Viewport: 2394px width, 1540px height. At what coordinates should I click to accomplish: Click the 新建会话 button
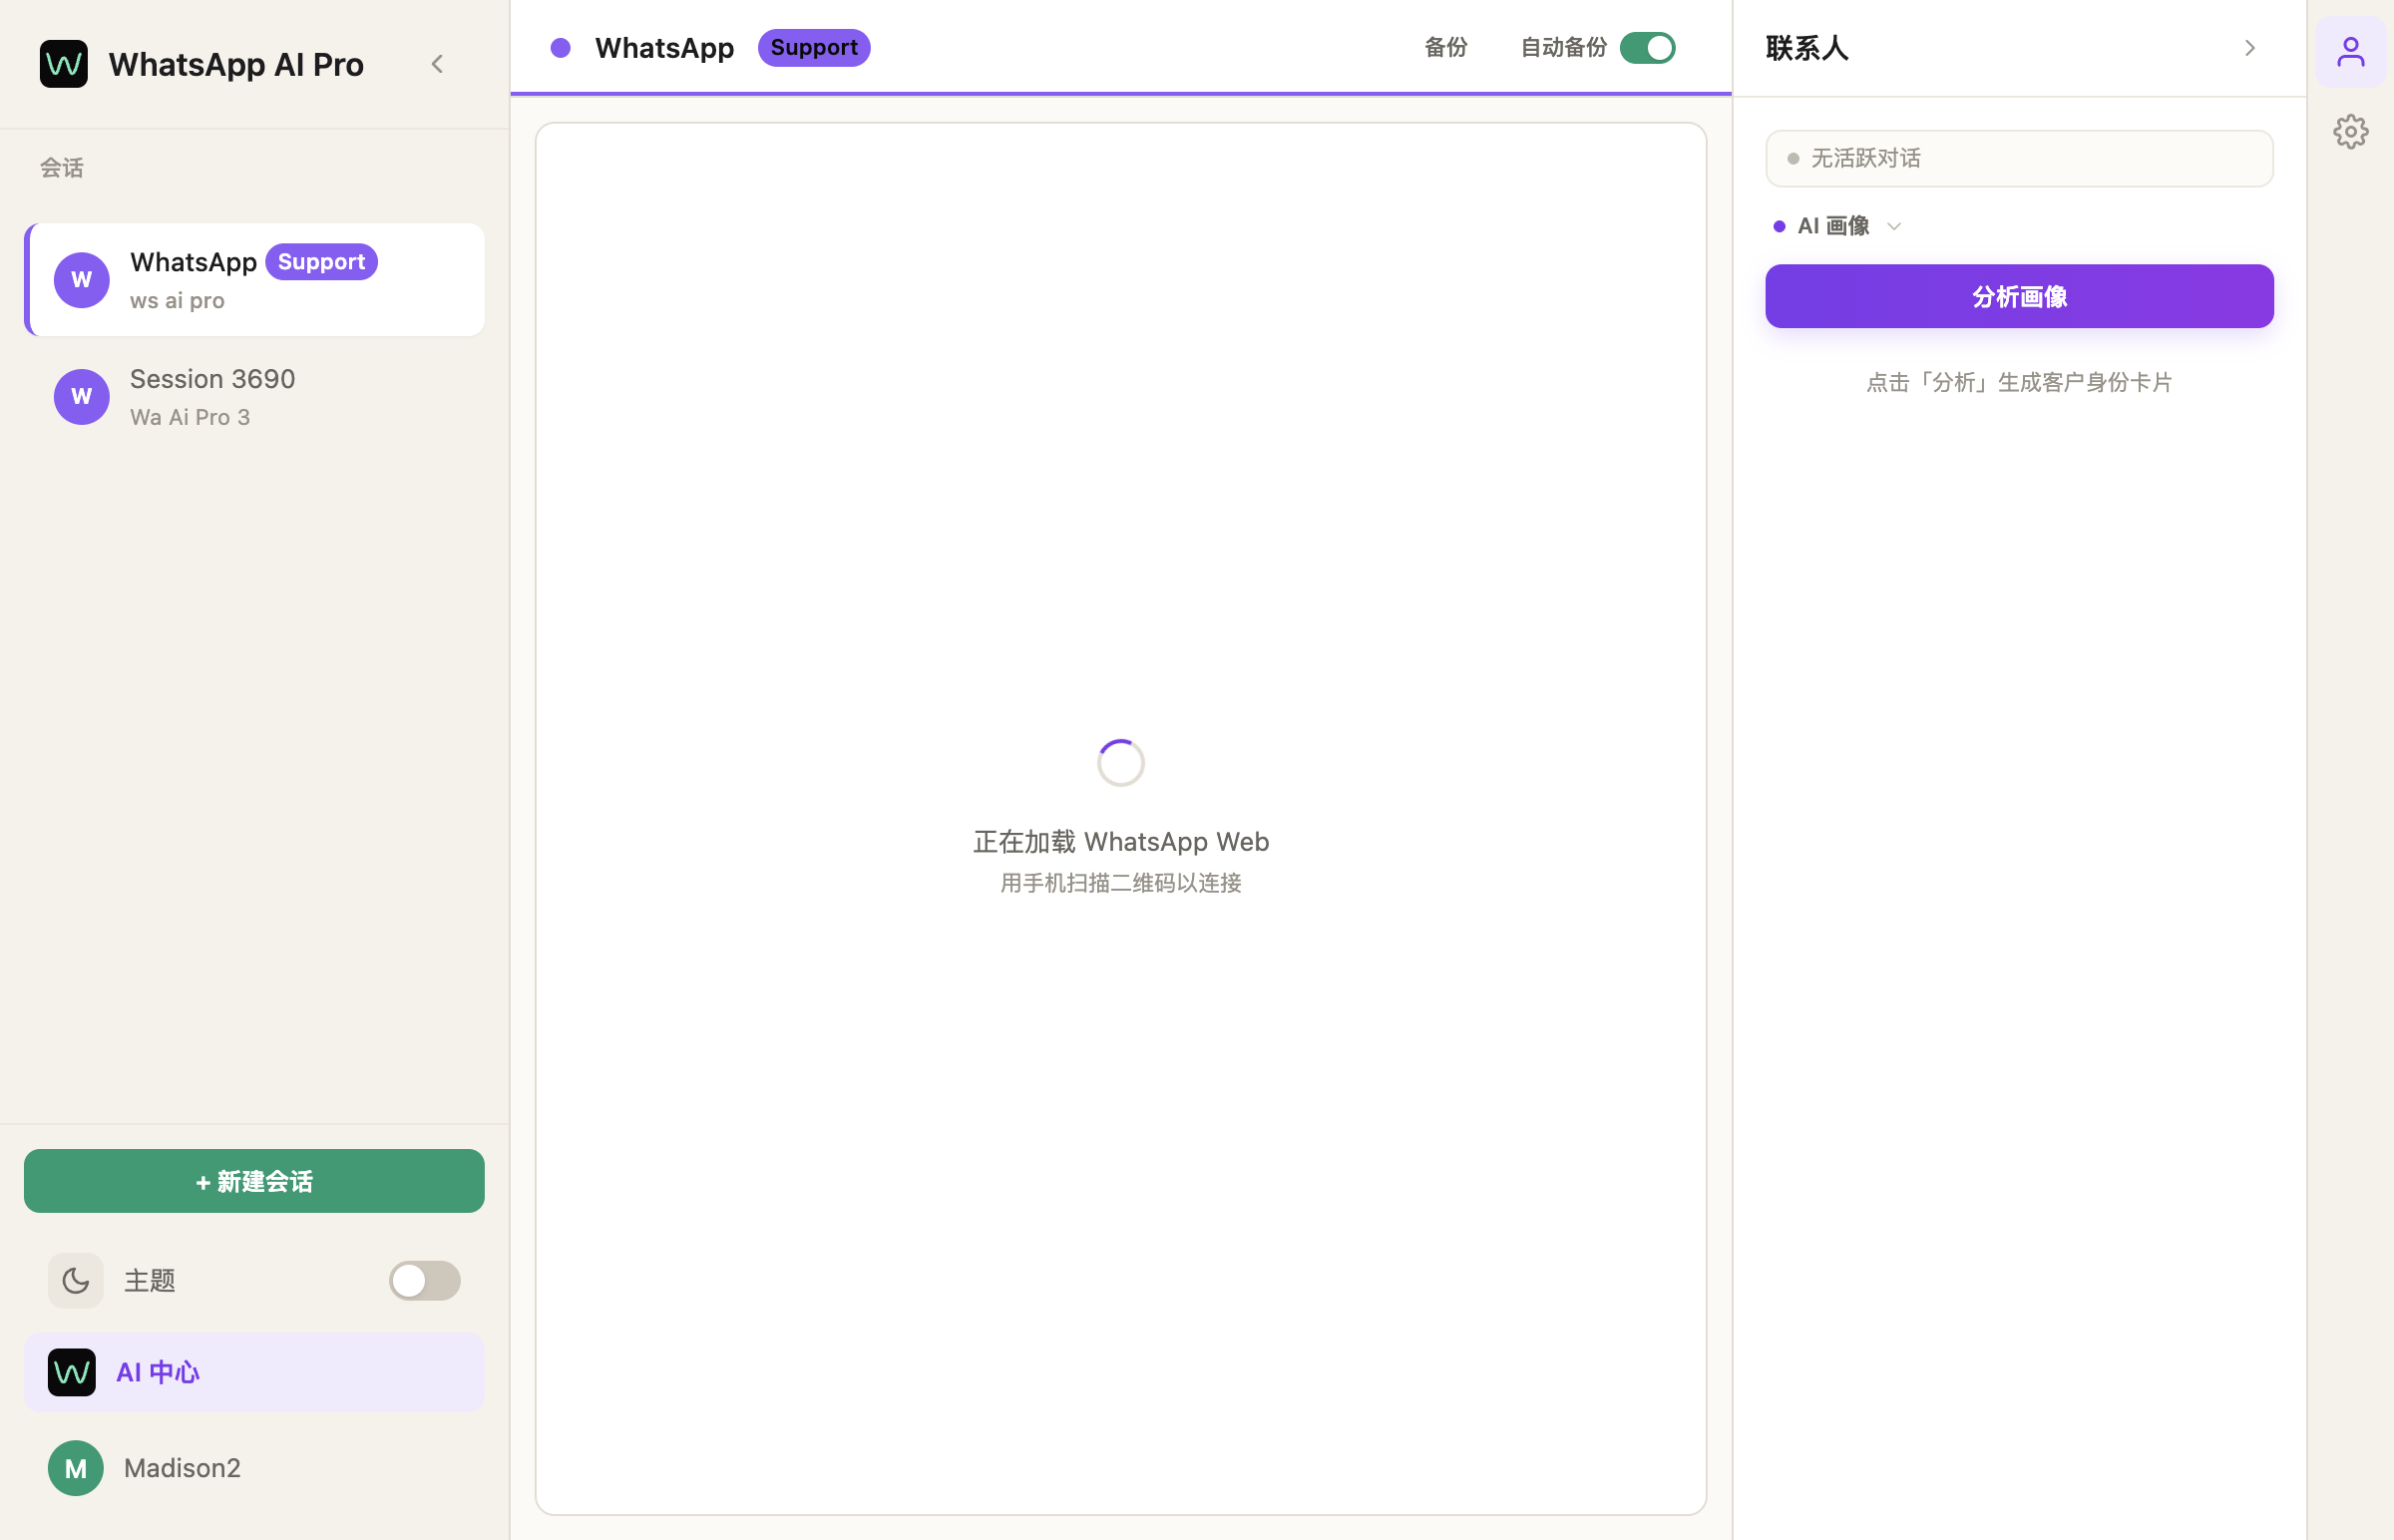point(254,1181)
